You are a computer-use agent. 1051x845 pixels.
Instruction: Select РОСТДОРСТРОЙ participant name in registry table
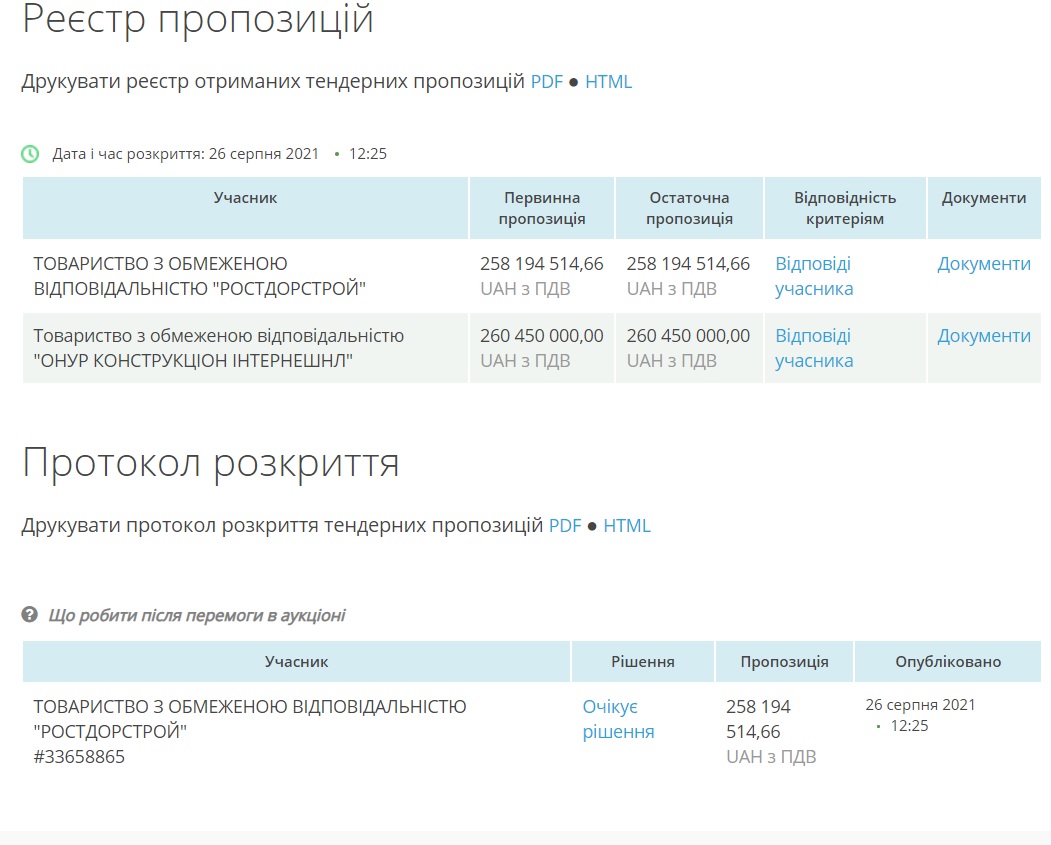(200, 276)
